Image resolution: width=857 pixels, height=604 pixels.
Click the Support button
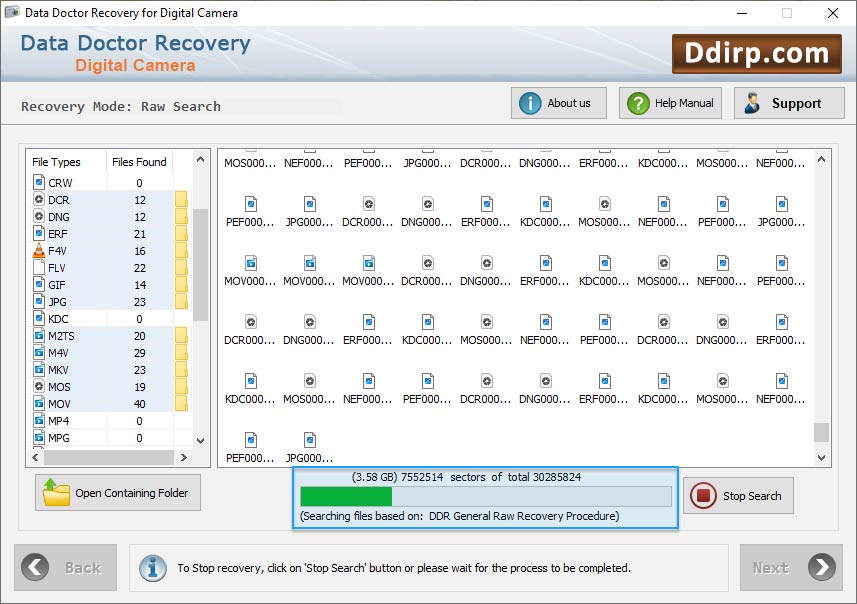click(789, 103)
